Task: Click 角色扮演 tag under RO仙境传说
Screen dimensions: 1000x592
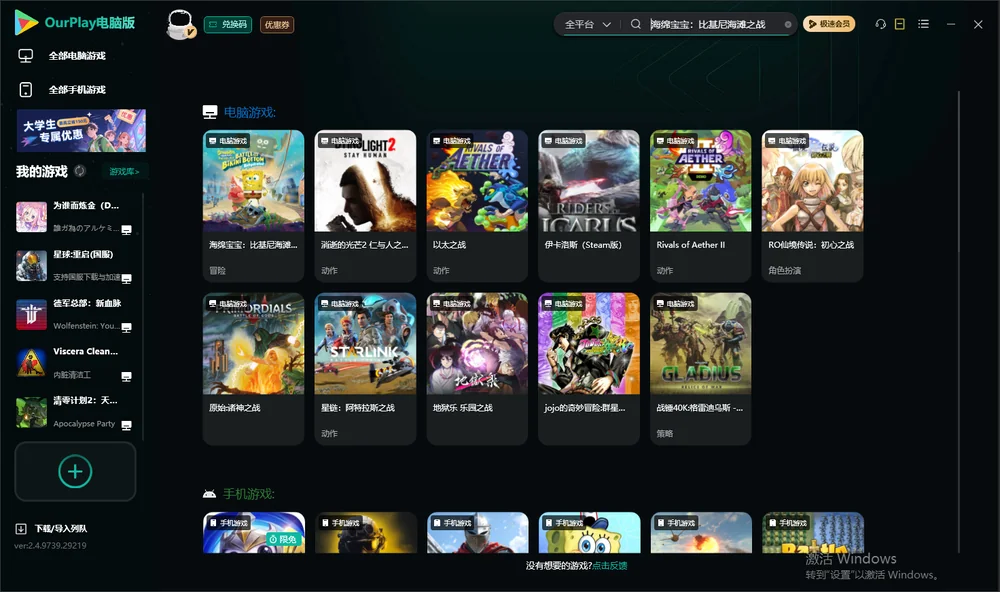Action: pyautogui.click(x=784, y=270)
